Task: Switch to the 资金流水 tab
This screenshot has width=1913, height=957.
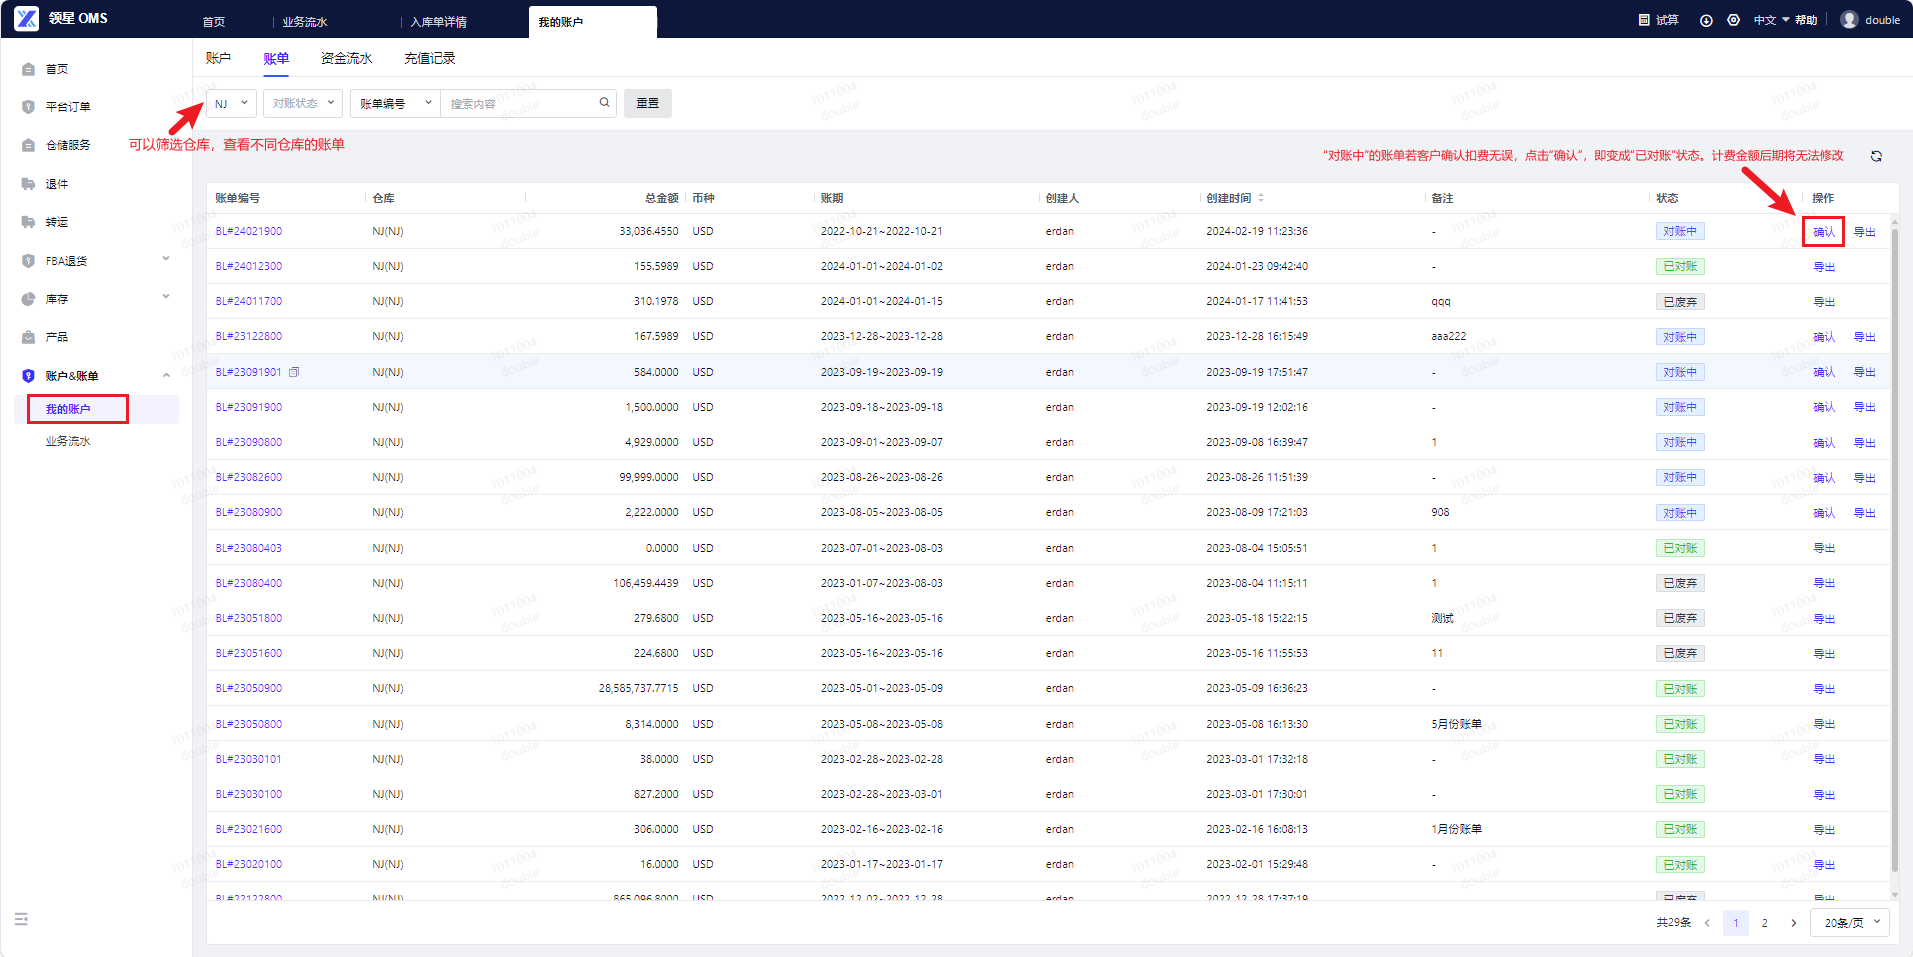Action: [x=346, y=59]
